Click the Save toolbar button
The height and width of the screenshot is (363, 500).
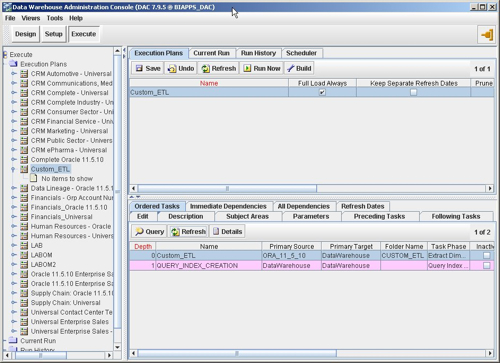pyautogui.click(x=148, y=68)
